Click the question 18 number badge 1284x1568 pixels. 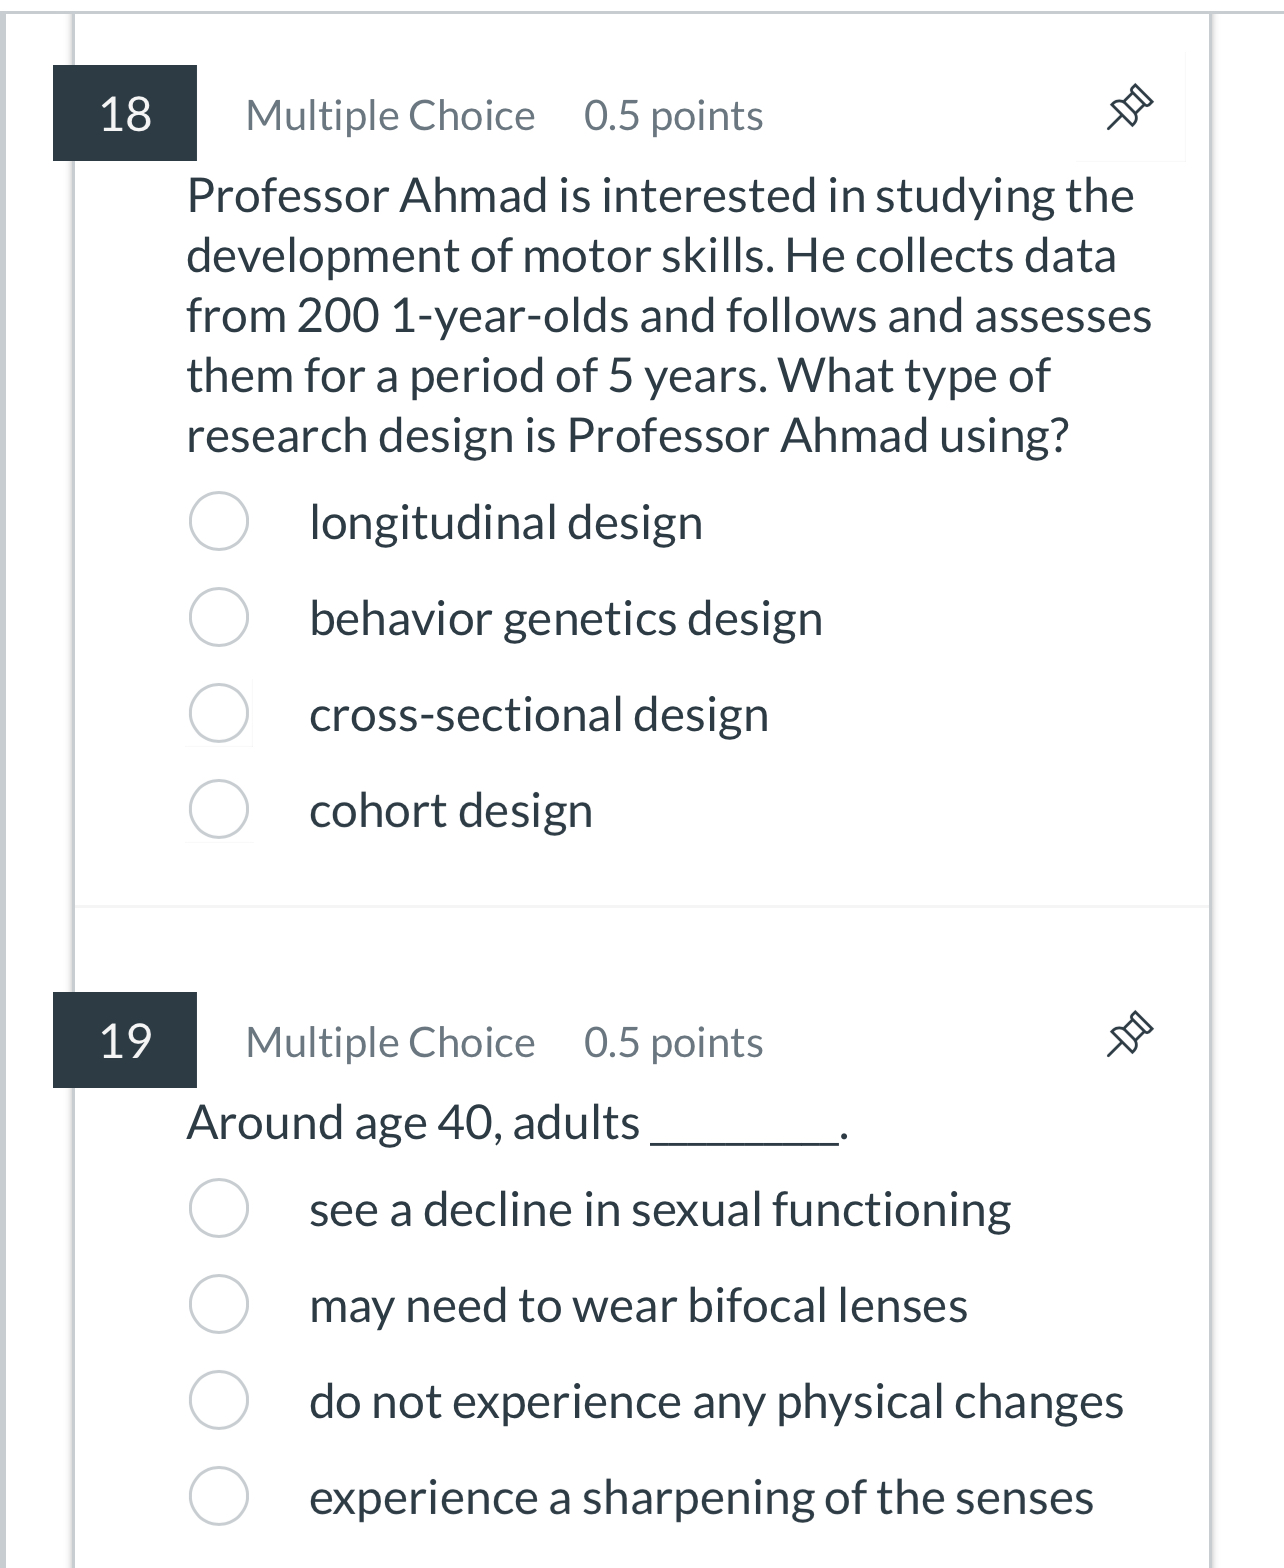[x=123, y=113]
